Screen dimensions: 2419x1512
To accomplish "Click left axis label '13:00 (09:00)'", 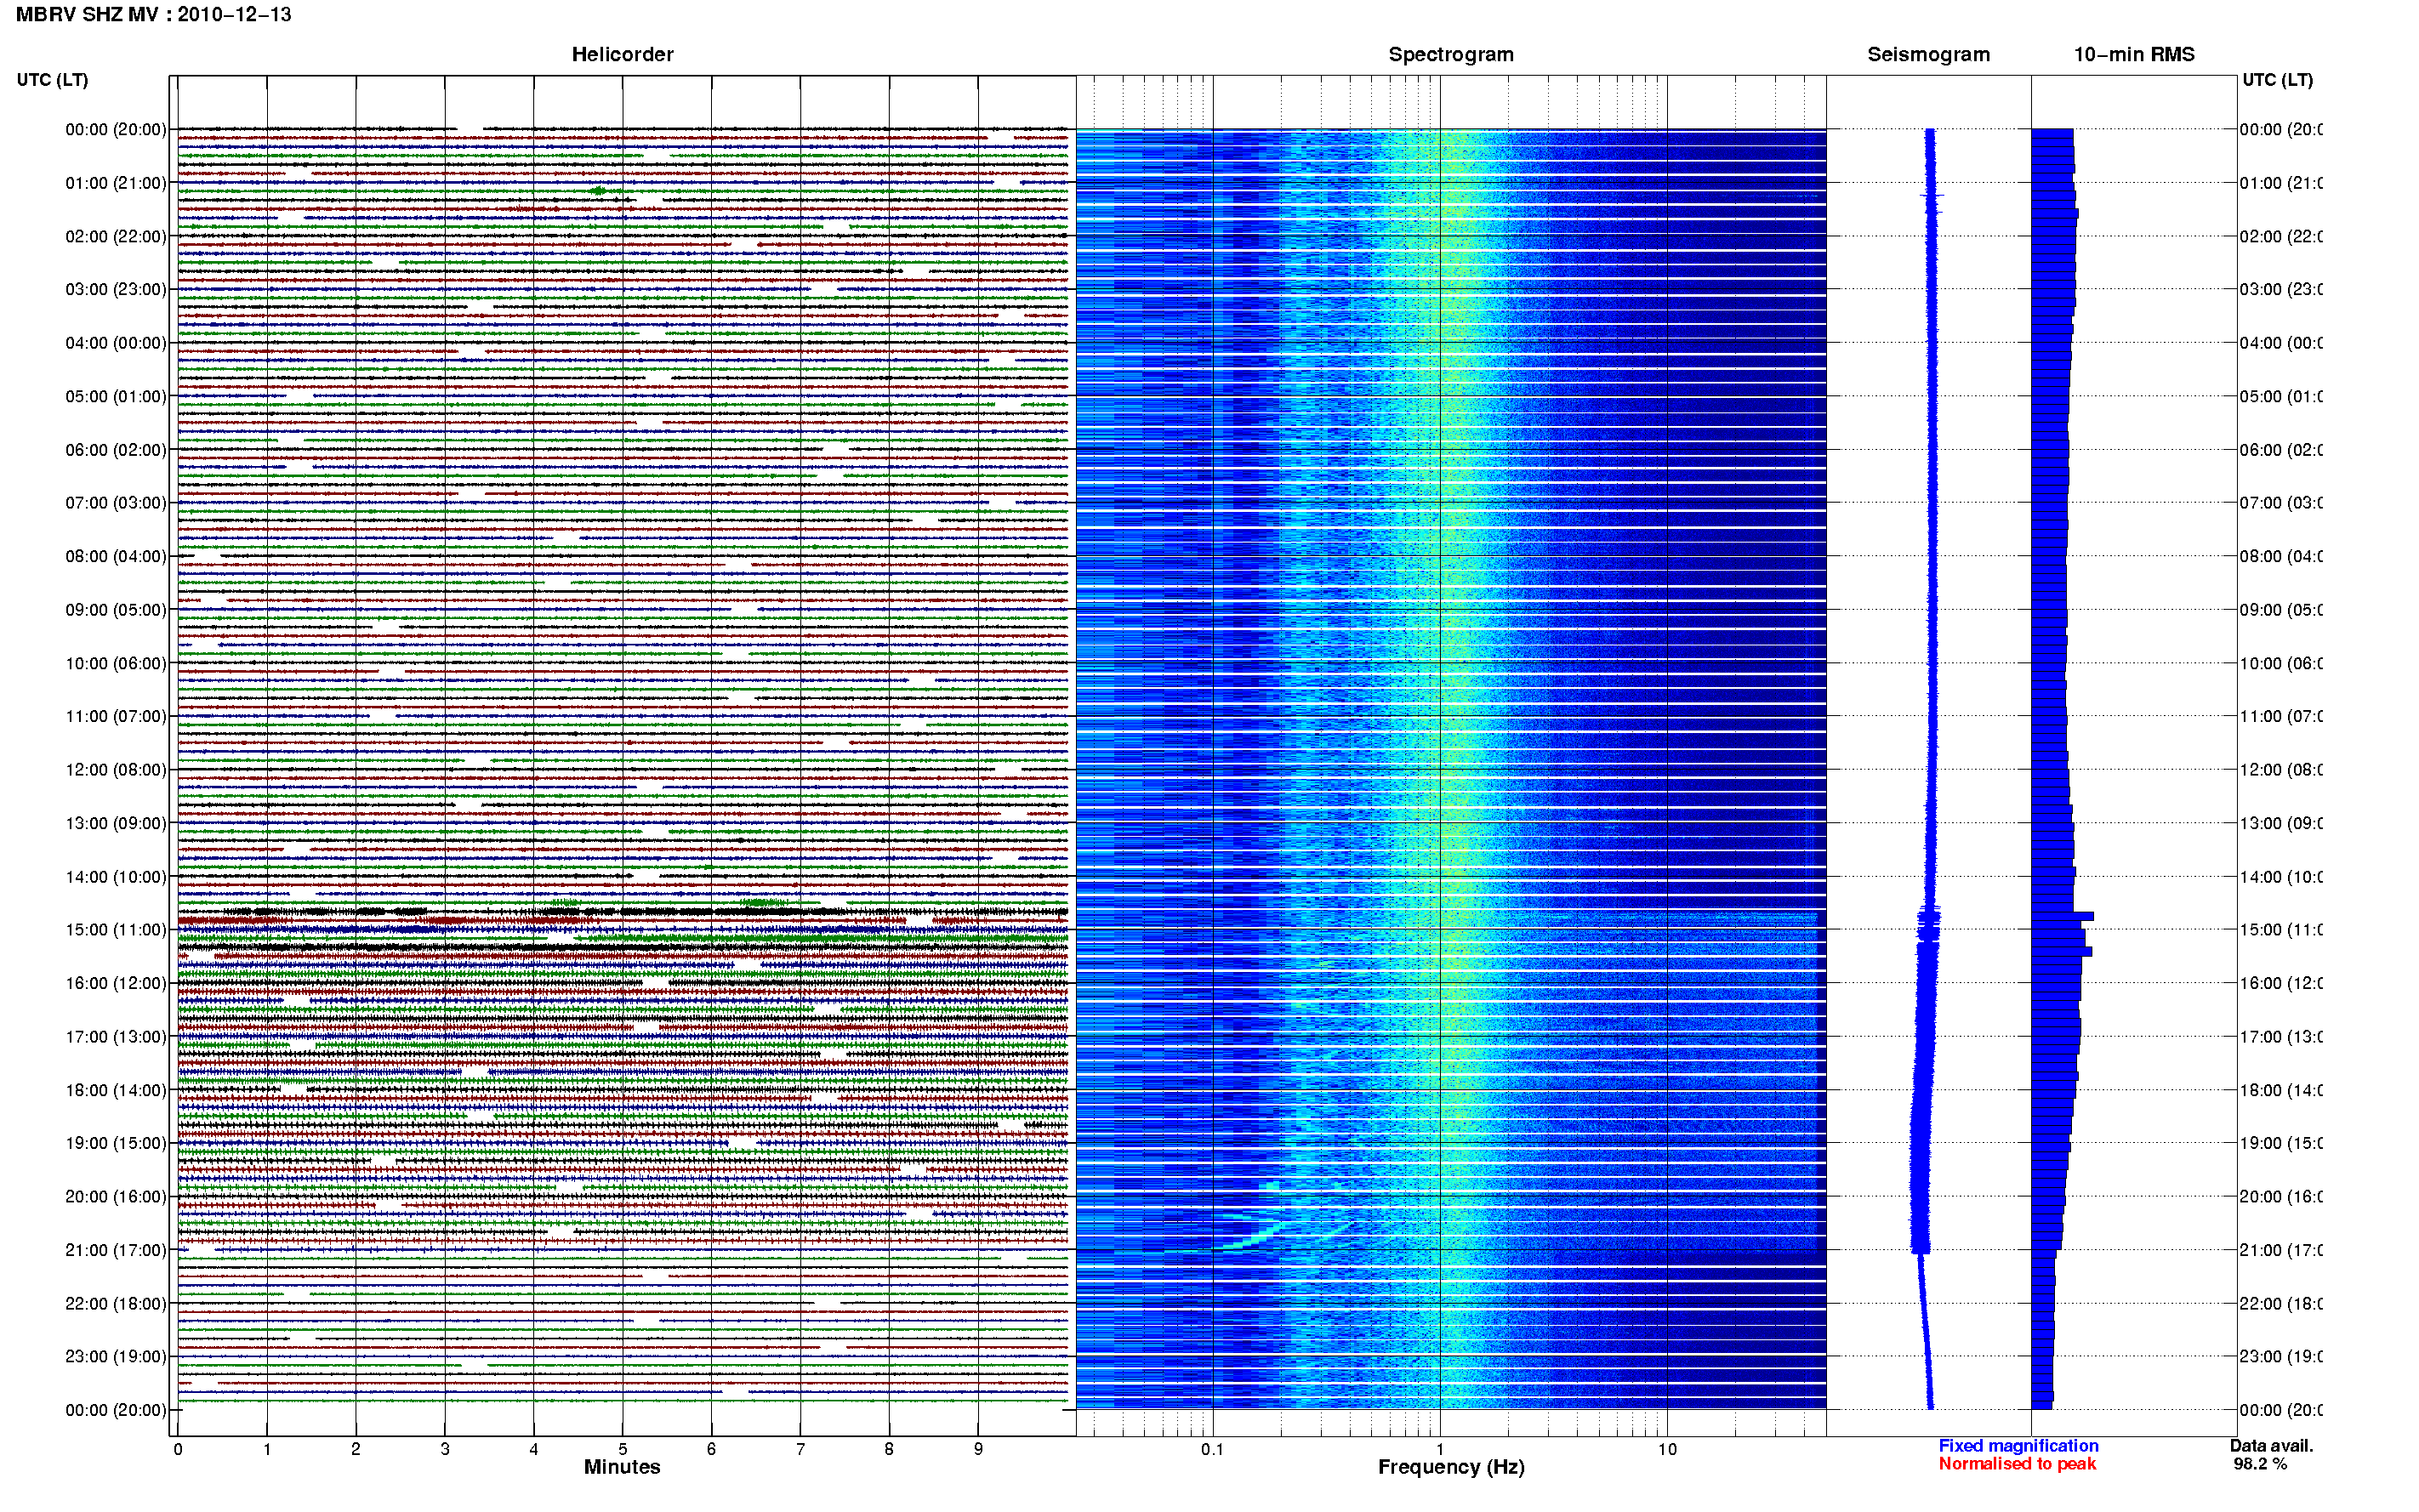I will 116,823.
